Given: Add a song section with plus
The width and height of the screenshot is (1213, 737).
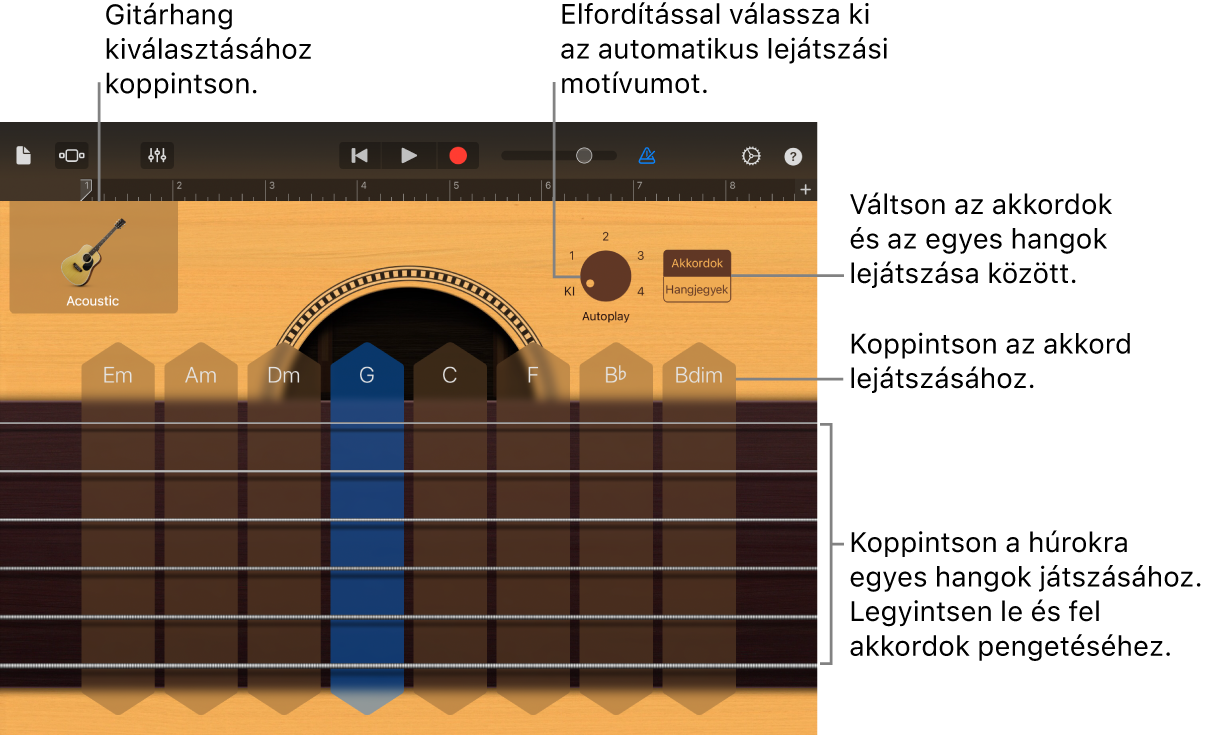Looking at the screenshot, I should (805, 189).
